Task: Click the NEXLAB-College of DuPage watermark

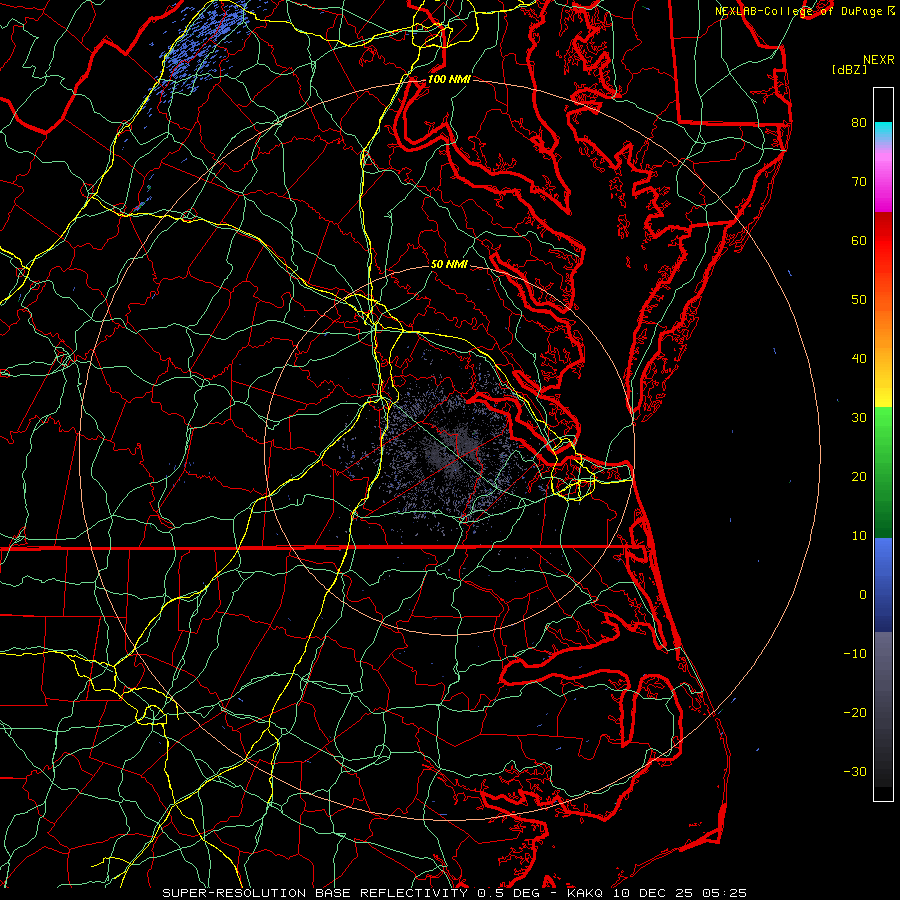Action: (x=798, y=10)
